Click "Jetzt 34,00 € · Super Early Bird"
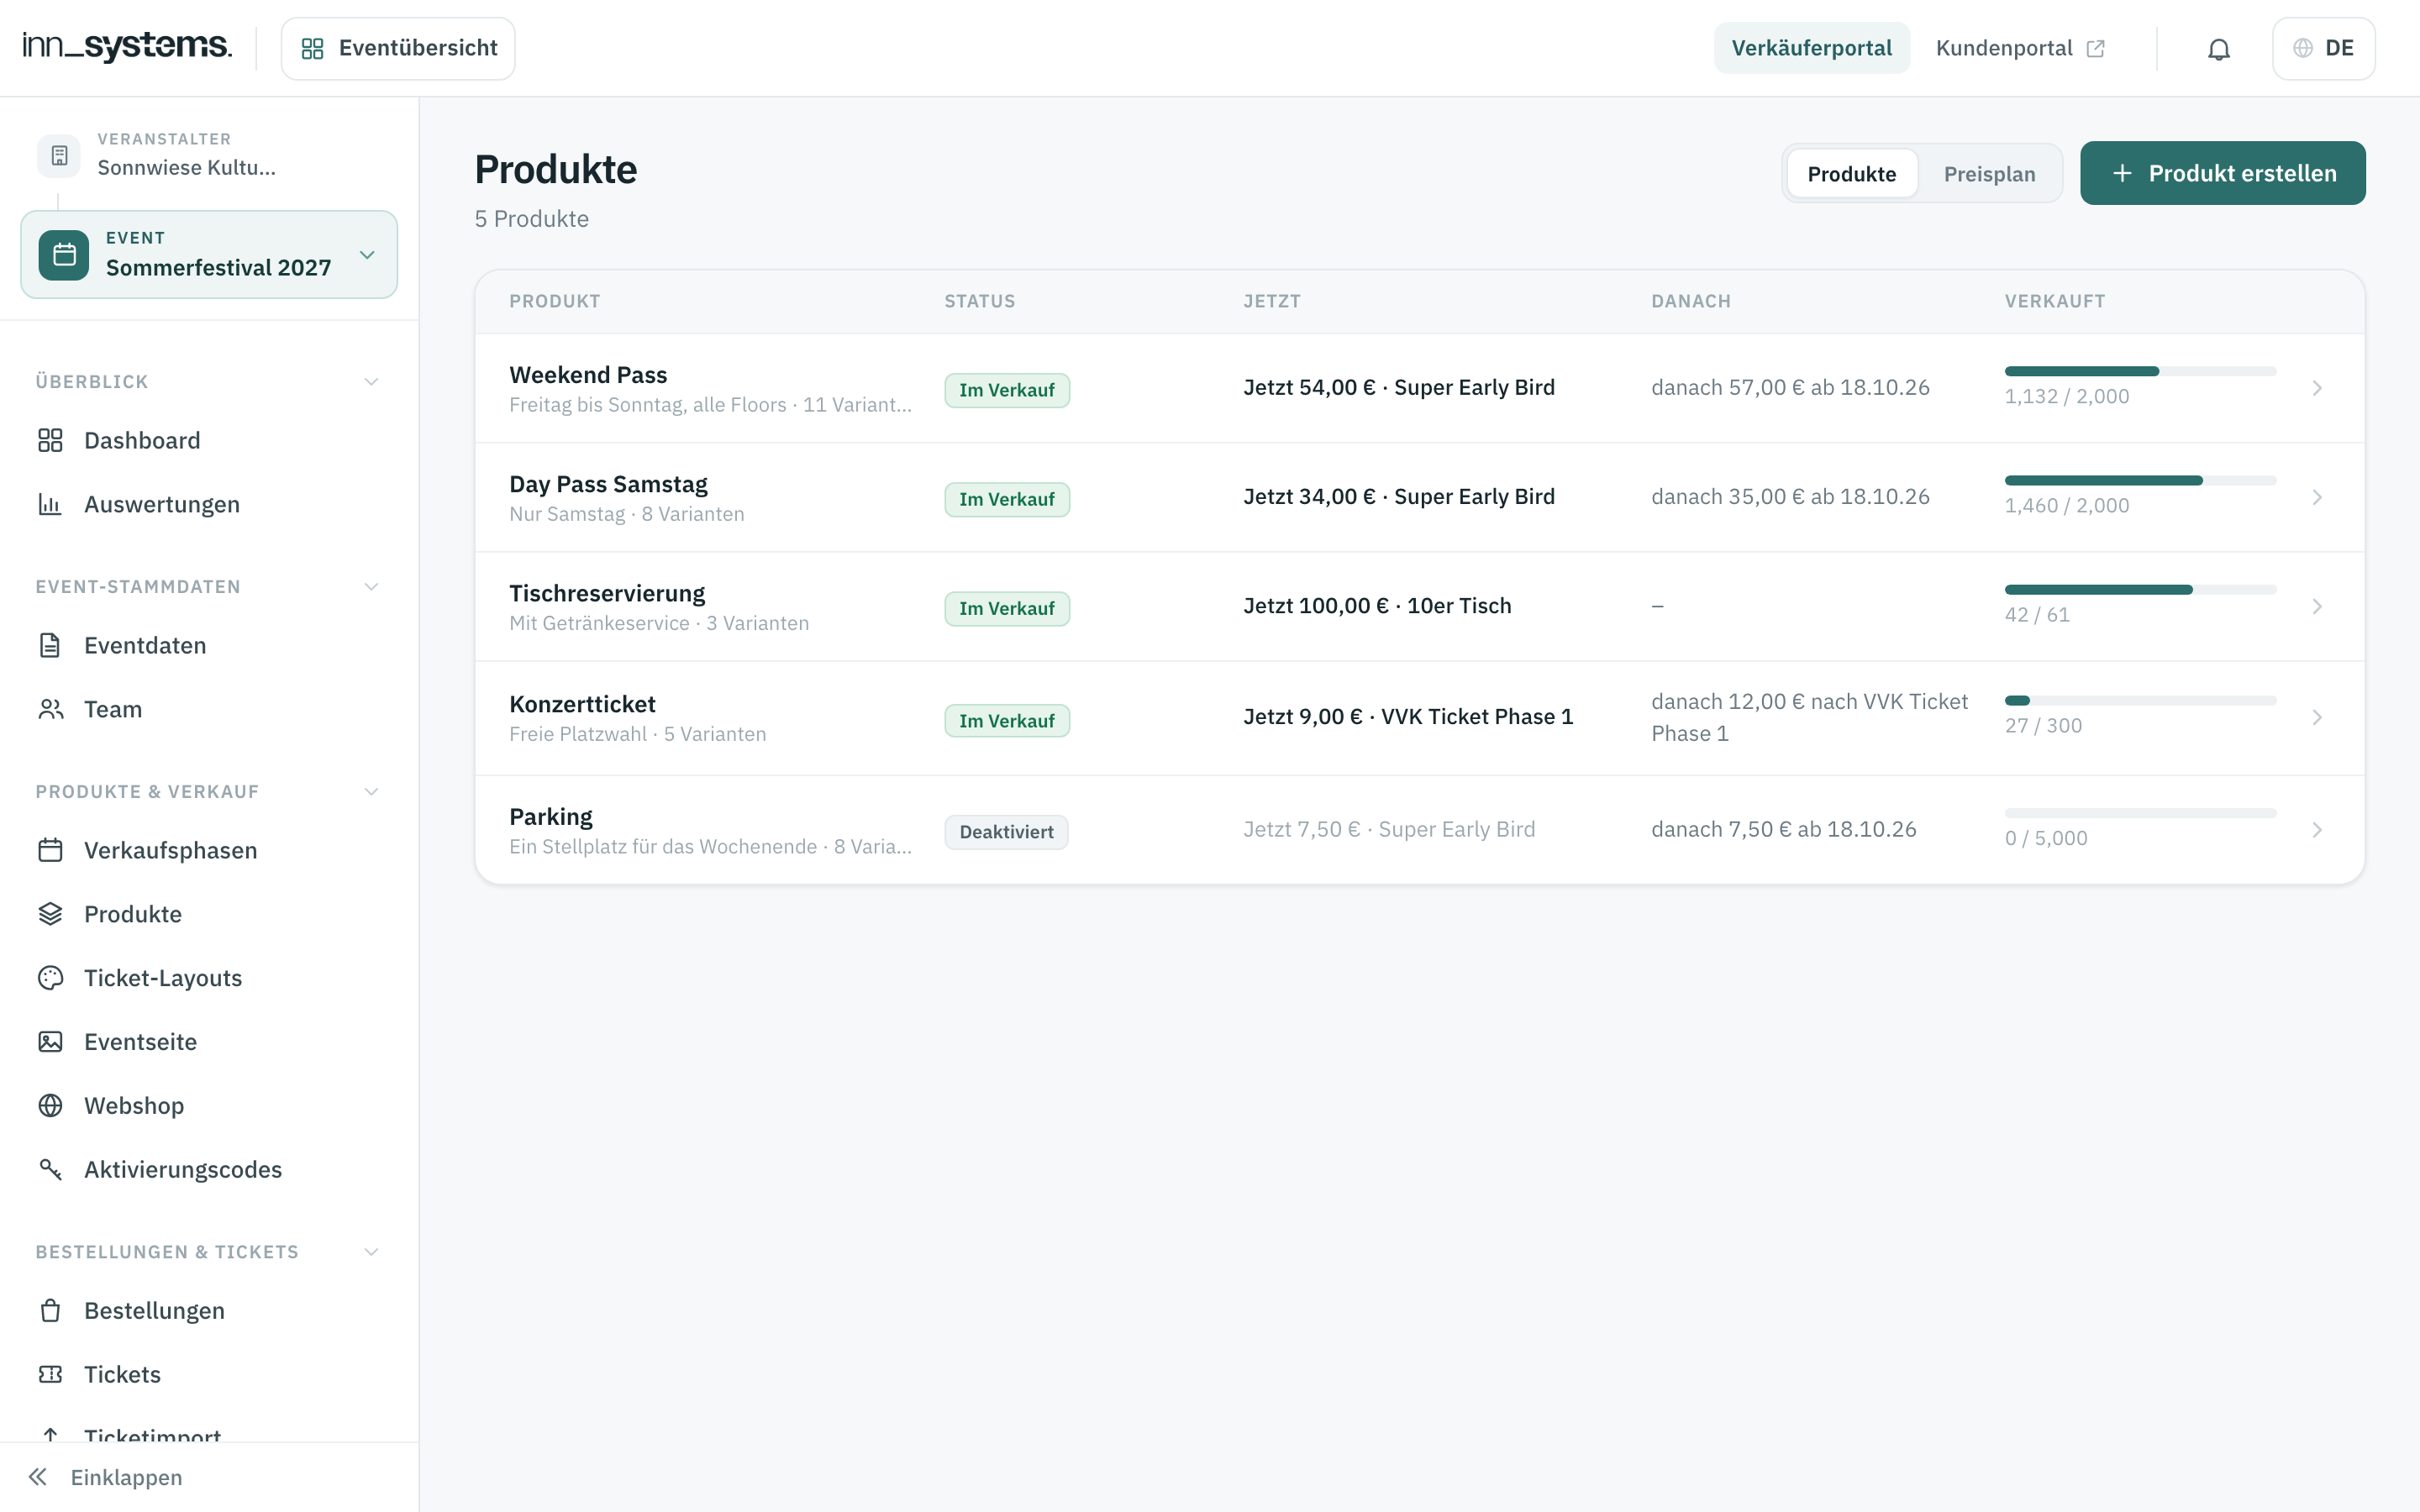The image size is (2420, 1512). (x=1398, y=497)
